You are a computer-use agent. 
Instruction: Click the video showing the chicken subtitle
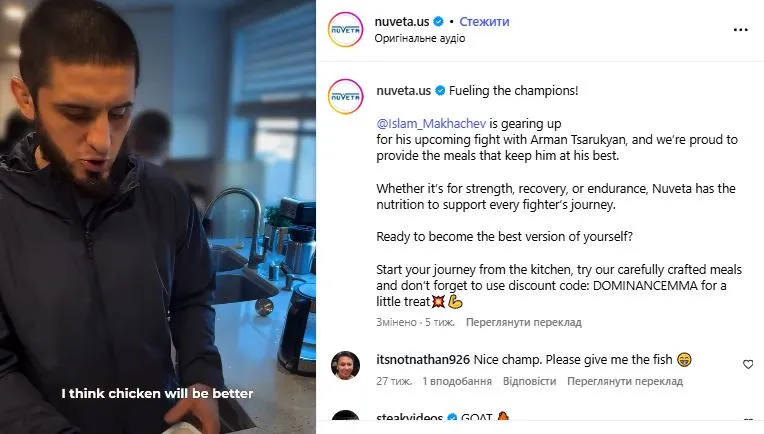157,217
